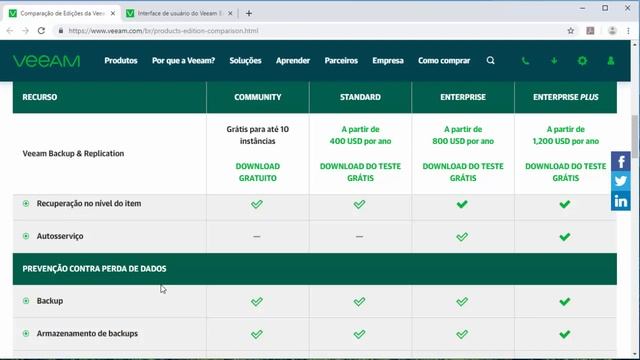Click the RECURSO column header
Viewport: 640px width, 360px height.
[109, 97]
